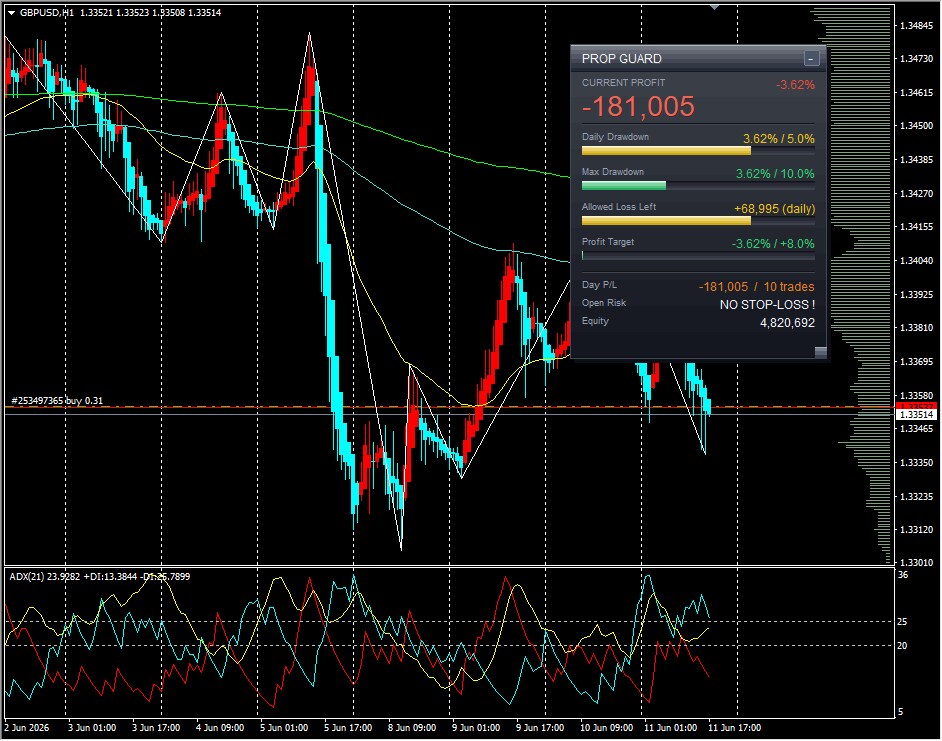Click the Equity label
This screenshot has height=741, width=942.
coord(595,321)
